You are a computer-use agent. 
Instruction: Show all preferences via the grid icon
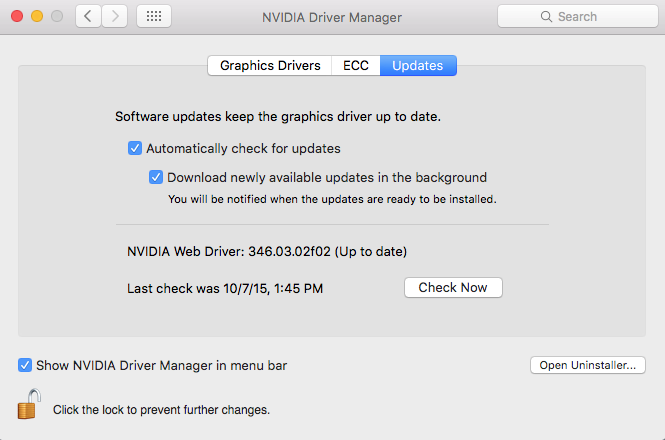pos(153,17)
